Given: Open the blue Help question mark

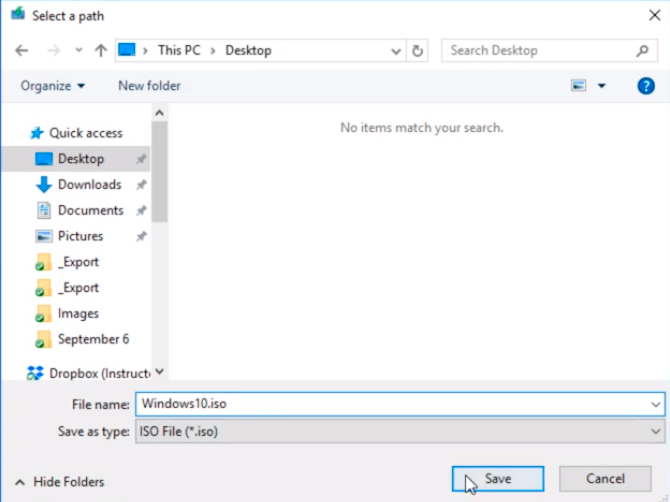Looking at the screenshot, I should 646,86.
